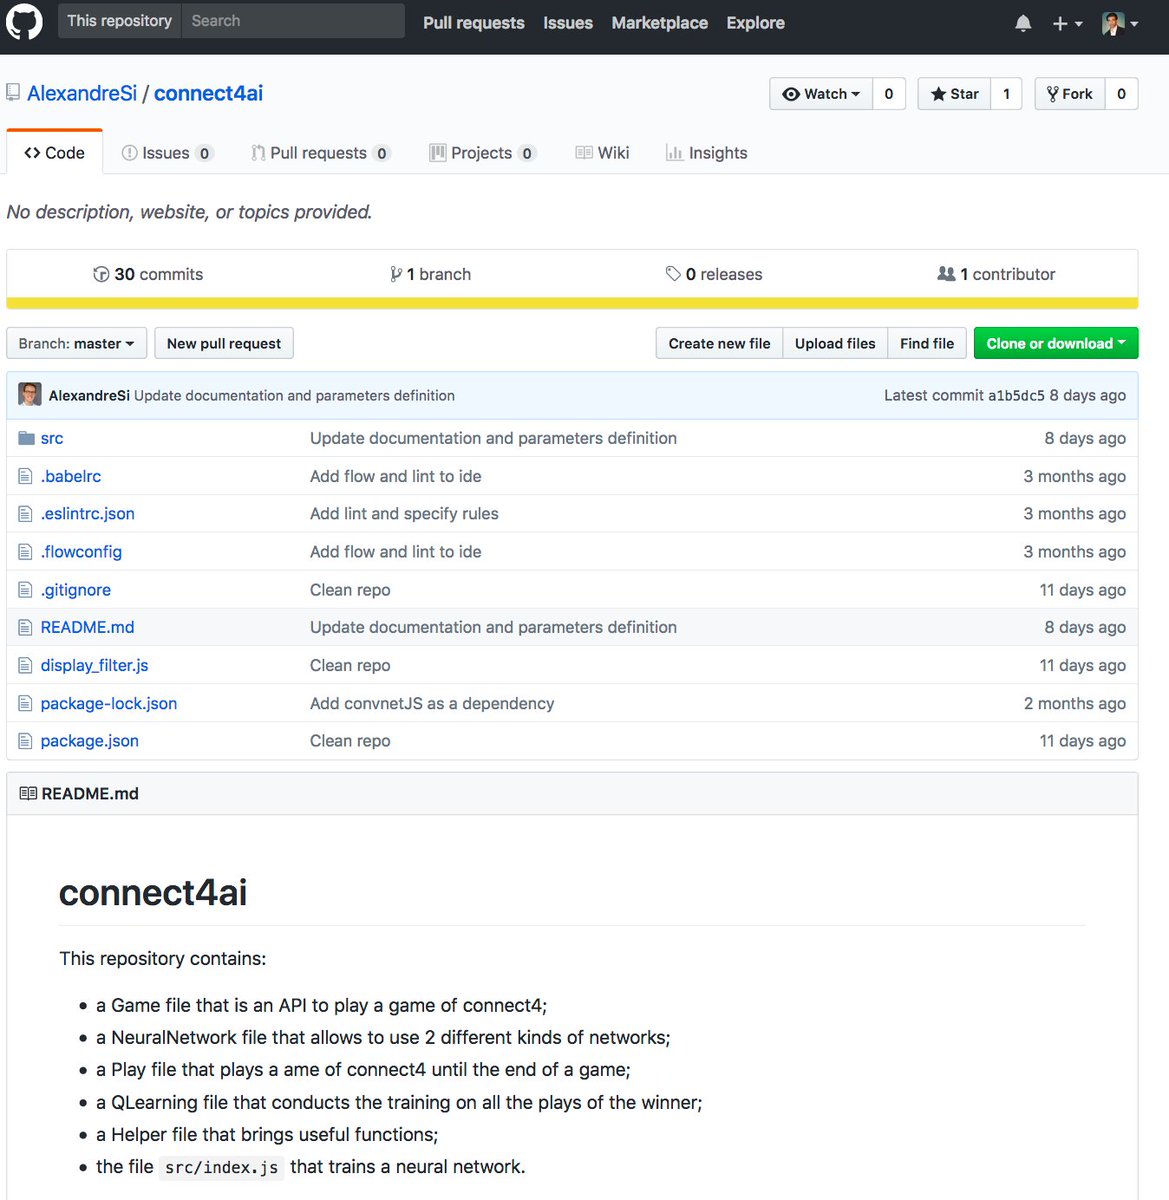Open Explore in the top navigation
The width and height of the screenshot is (1169, 1200).
755,23
